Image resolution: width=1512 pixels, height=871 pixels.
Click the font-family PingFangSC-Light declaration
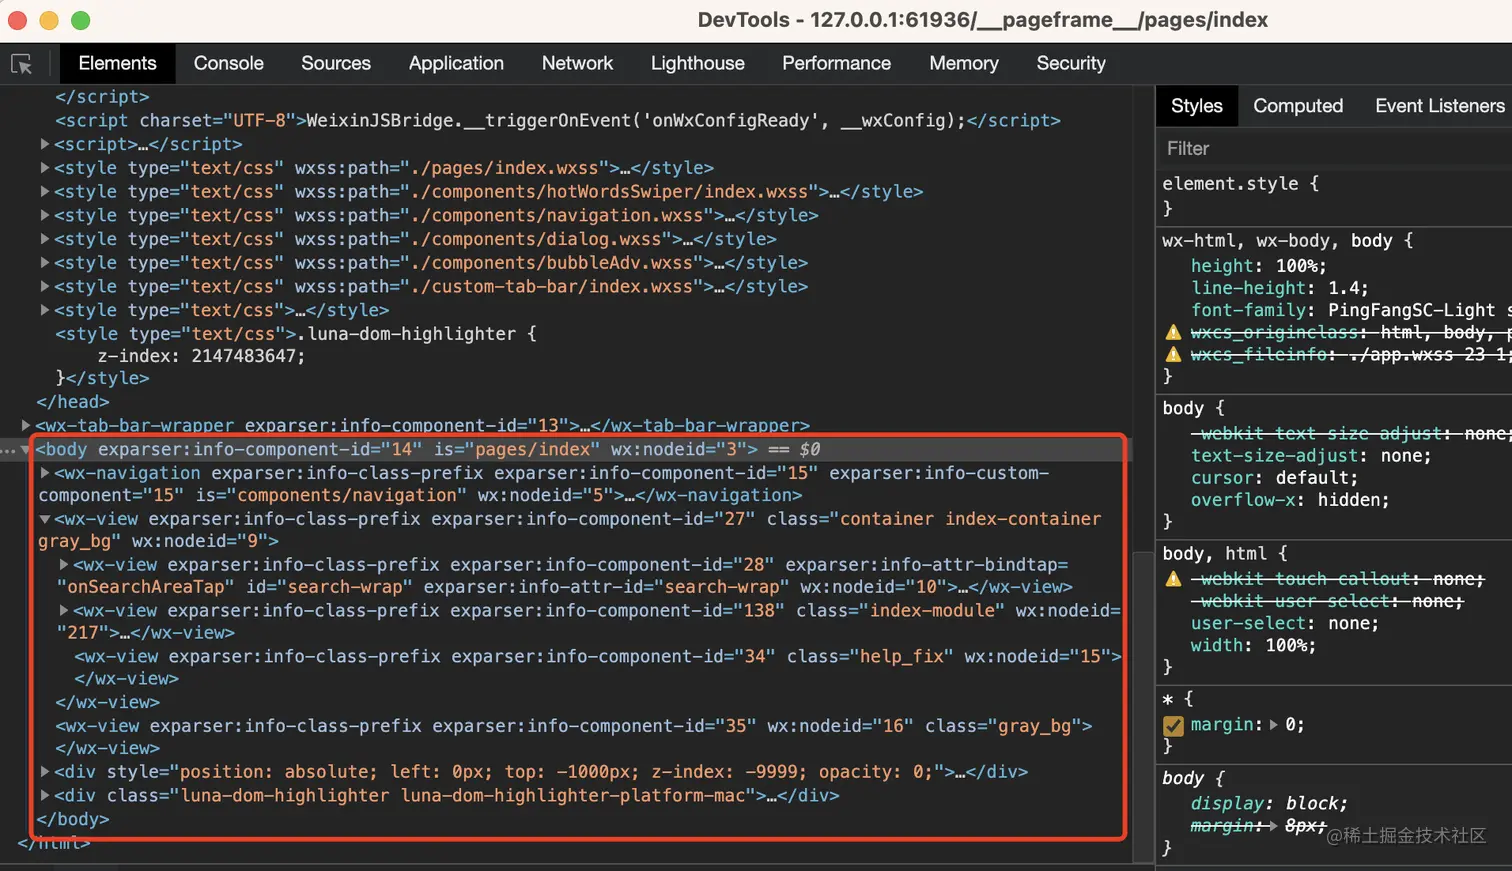point(1350,310)
